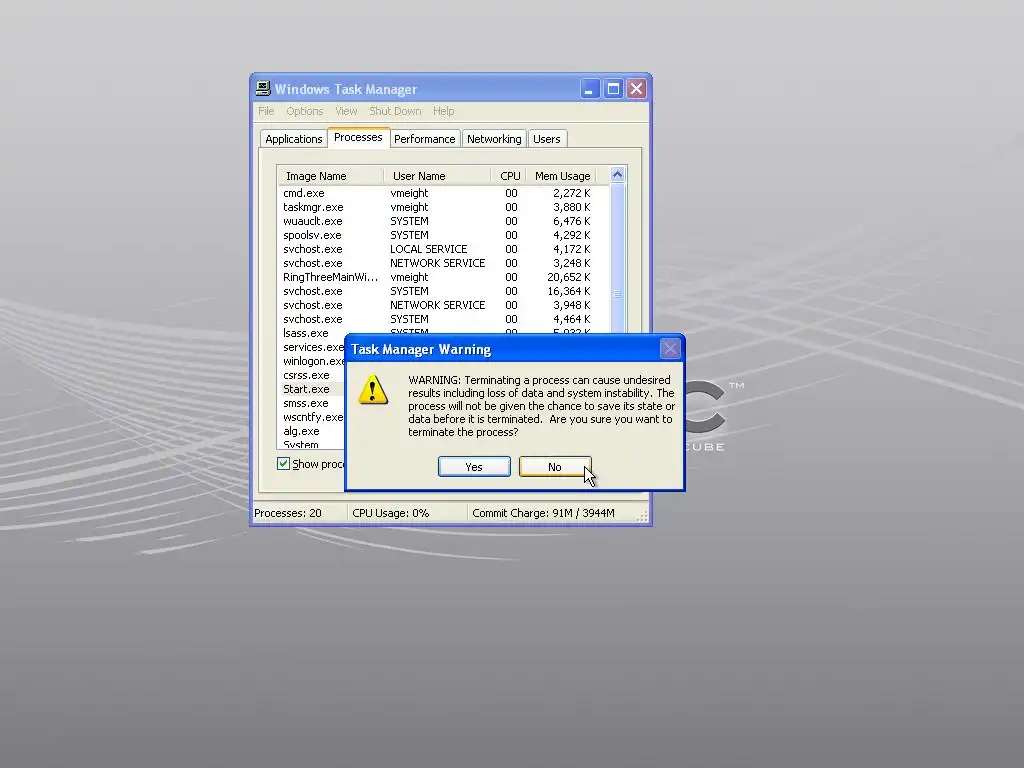Select the services.exe process
The image size is (1024, 768).
click(312, 347)
